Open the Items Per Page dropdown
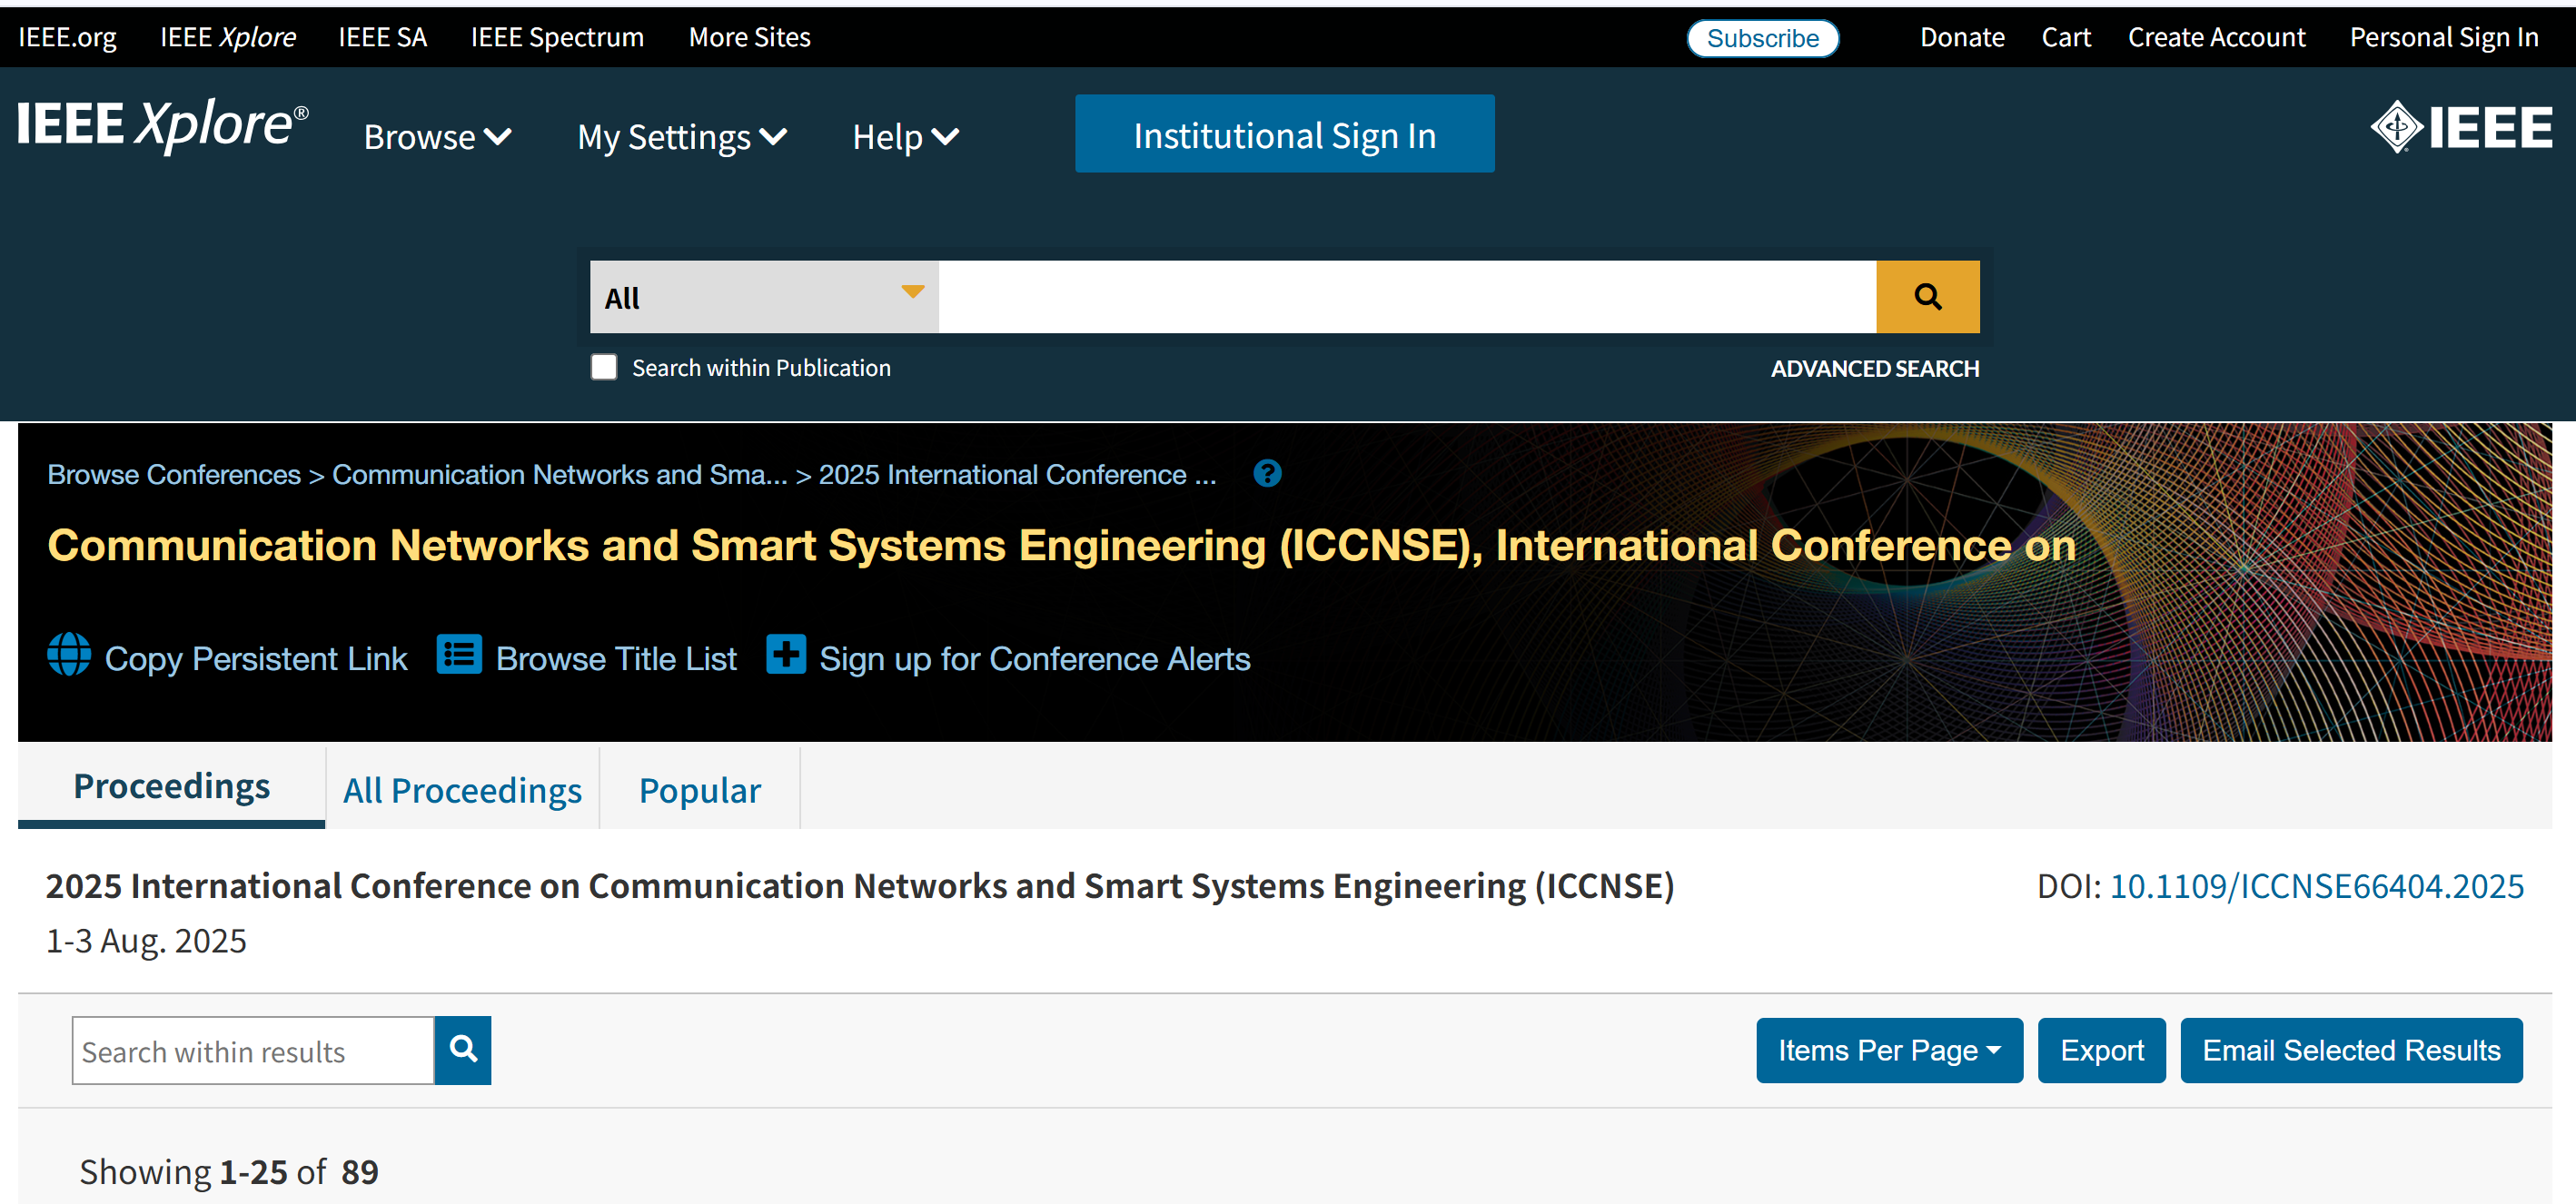2576x1204 pixels. click(1888, 1050)
